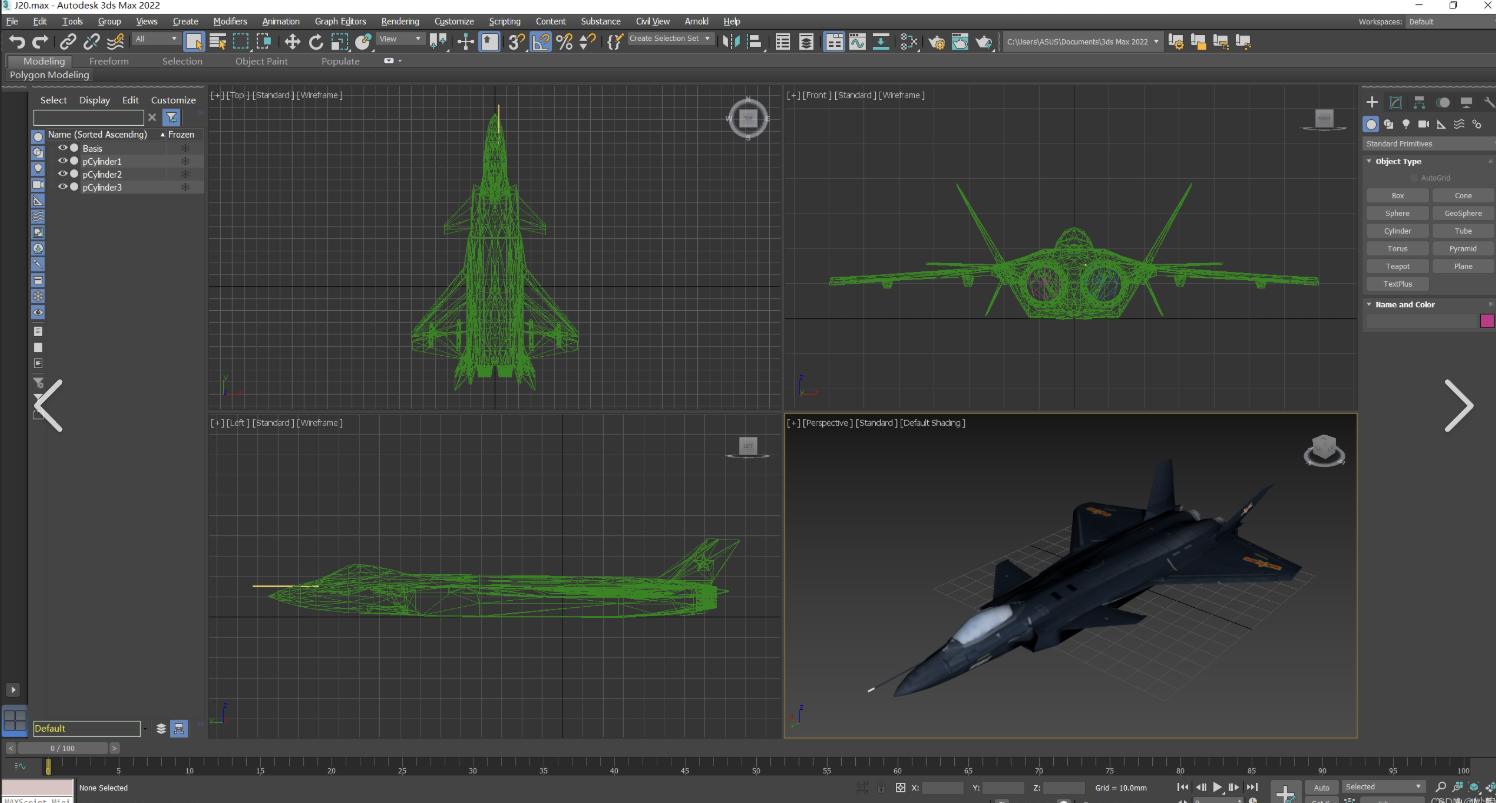Switch to the Modify panel icon
Screen dimensions: 1496x803
pos(1395,102)
